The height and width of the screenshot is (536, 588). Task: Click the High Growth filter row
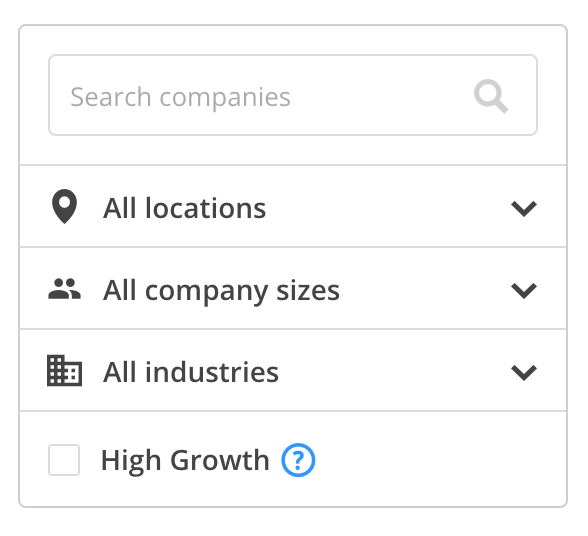(x=293, y=459)
